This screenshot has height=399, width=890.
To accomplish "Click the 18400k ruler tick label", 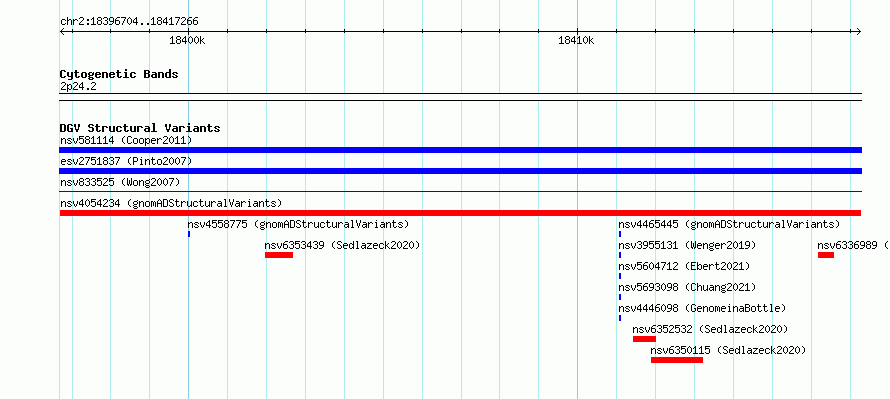I will pyautogui.click(x=187, y=40).
